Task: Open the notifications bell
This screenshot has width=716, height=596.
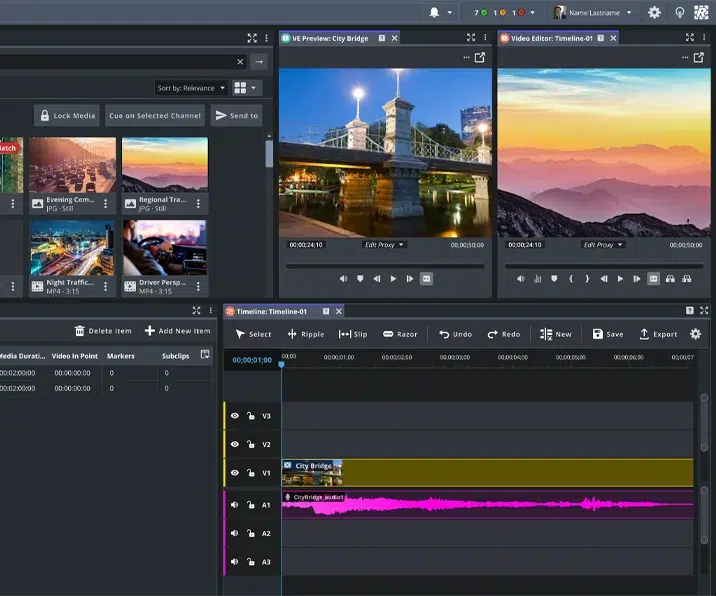Action: [434, 12]
